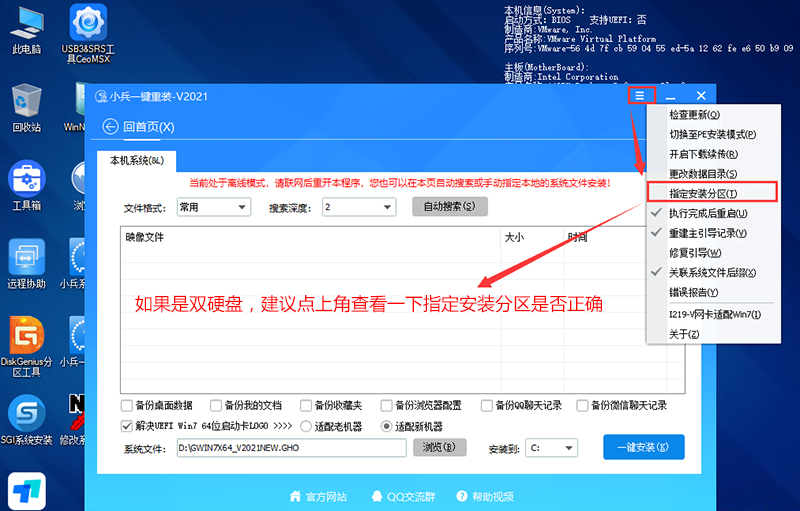Toggle backup browser config checkbox

point(386,405)
